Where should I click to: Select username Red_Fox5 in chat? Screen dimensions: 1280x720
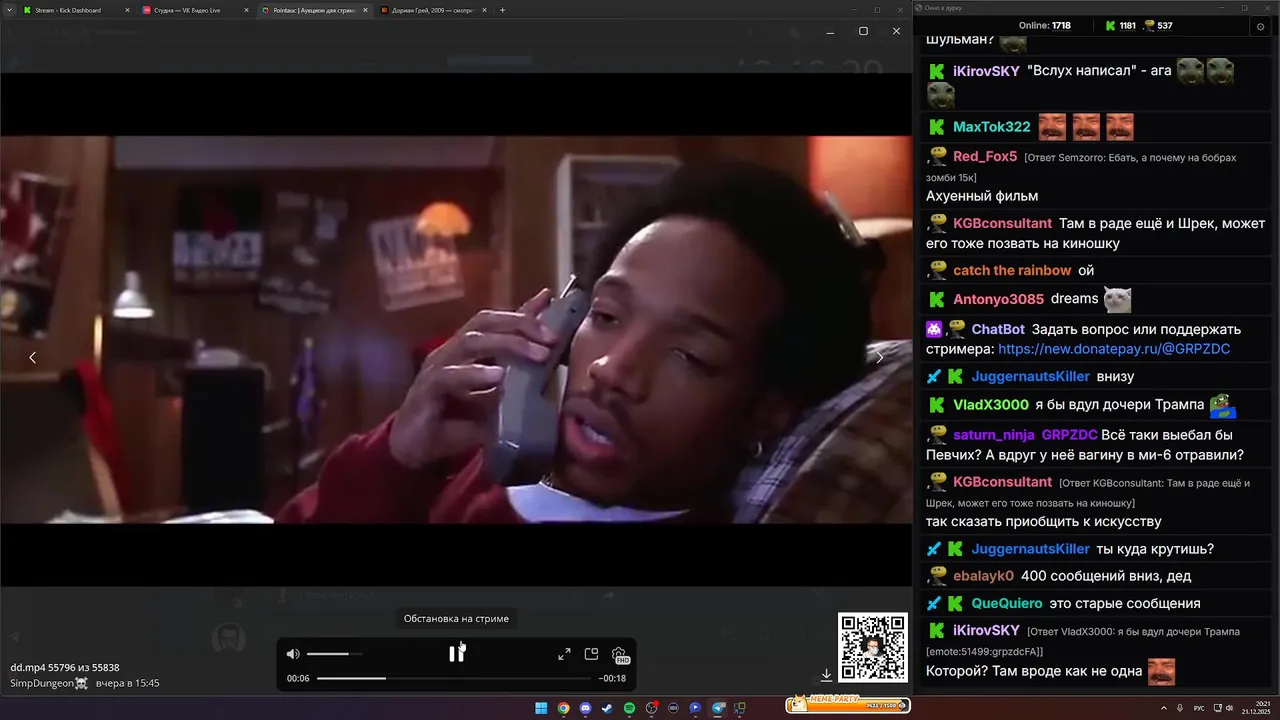tap(985, 157)
